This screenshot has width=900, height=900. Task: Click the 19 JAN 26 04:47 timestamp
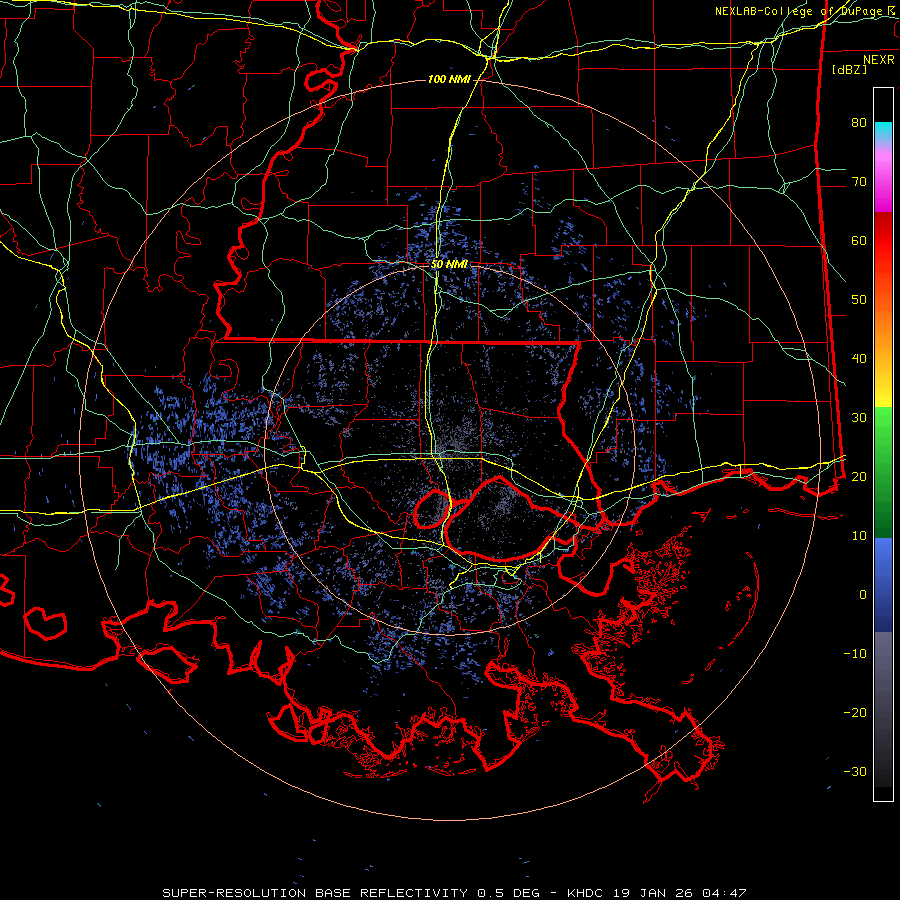pos(680,893)
